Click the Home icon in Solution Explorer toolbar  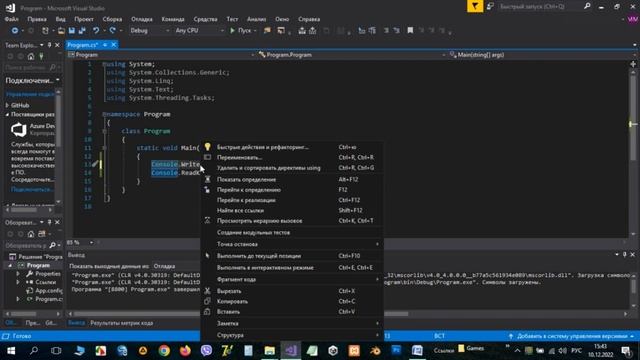pyautogui.click(x=31, y=234)
